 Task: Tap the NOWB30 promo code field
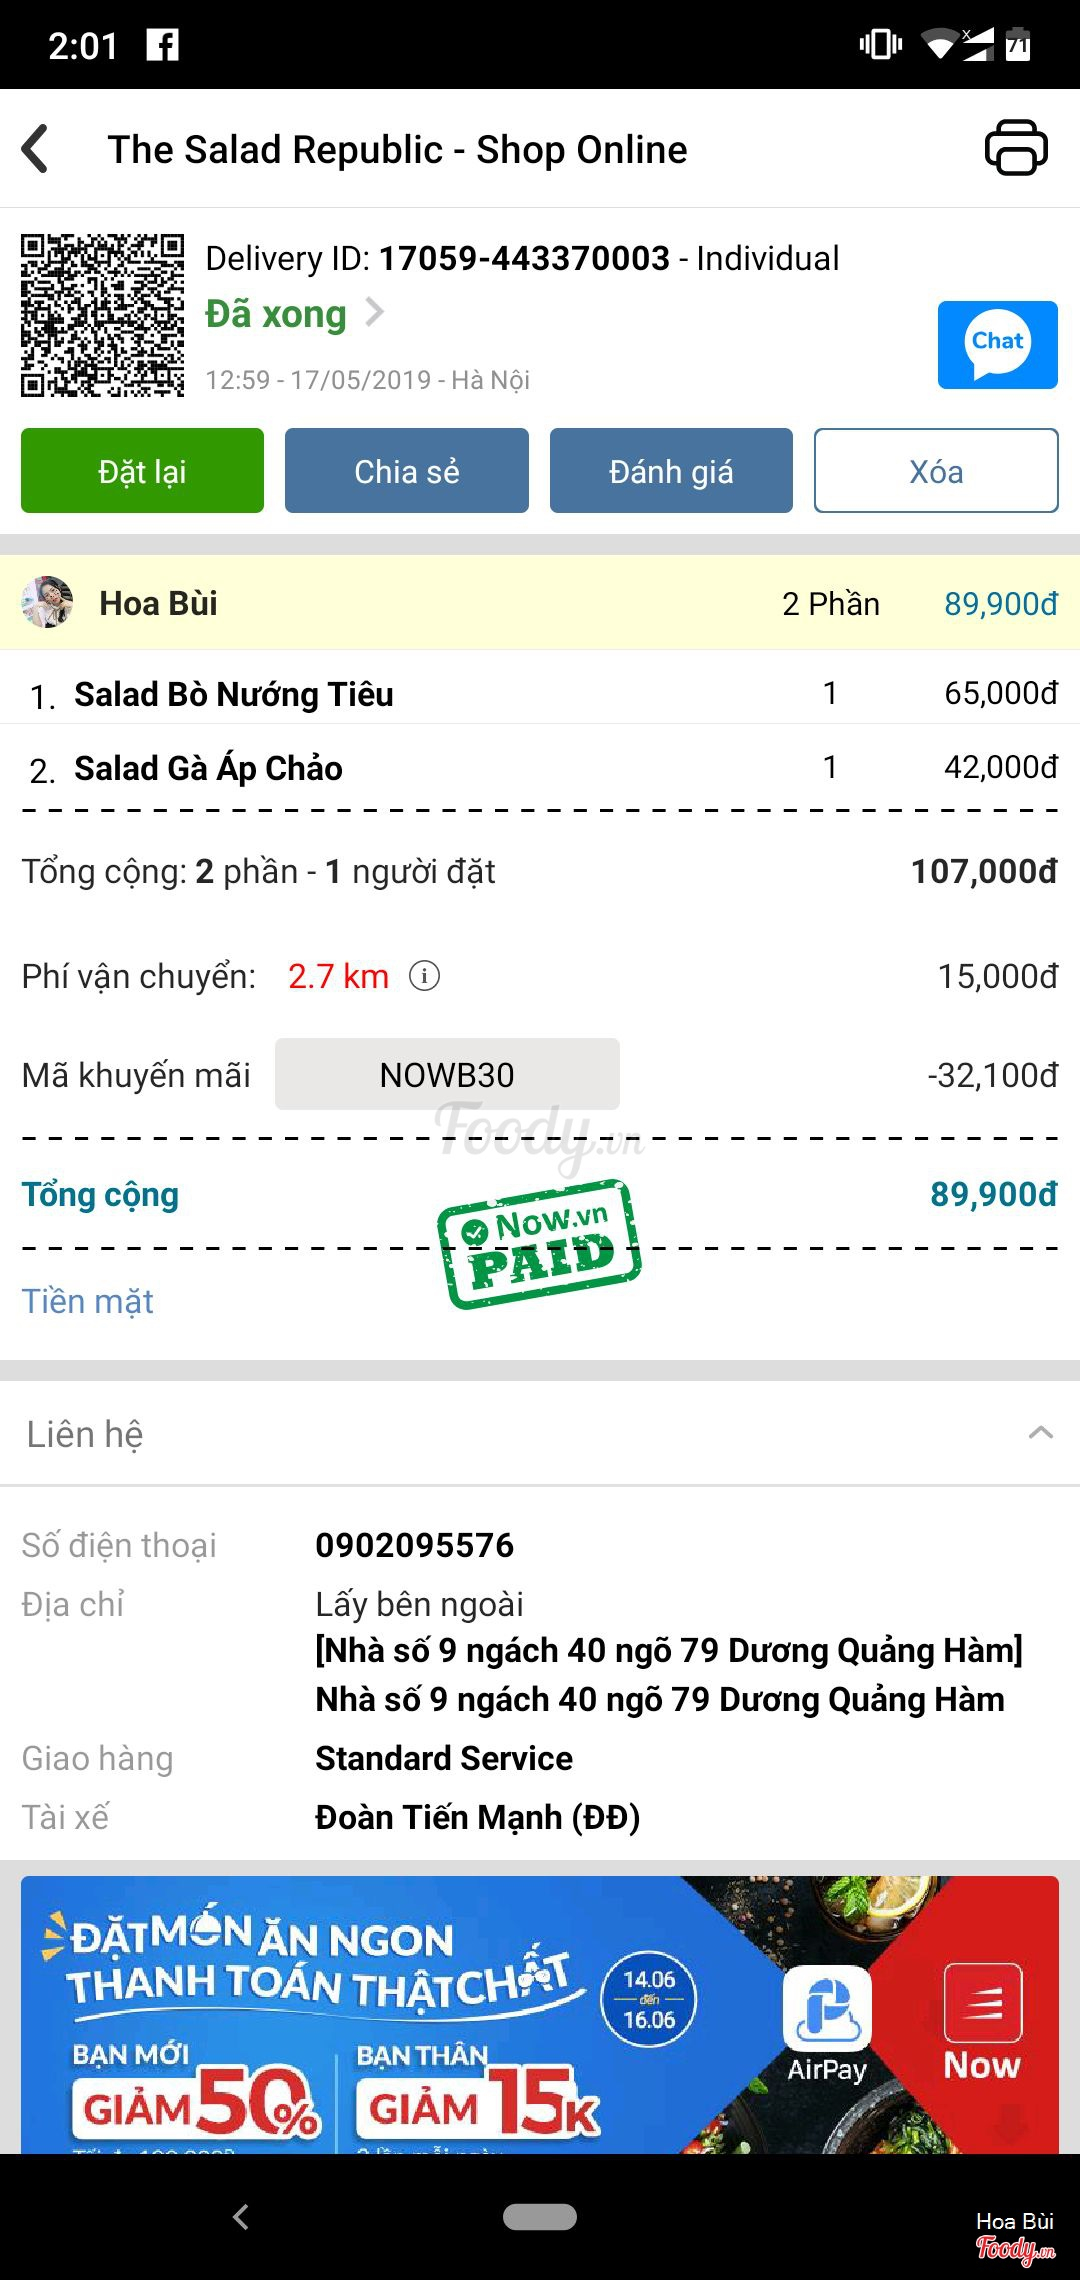click(447, 1075)
